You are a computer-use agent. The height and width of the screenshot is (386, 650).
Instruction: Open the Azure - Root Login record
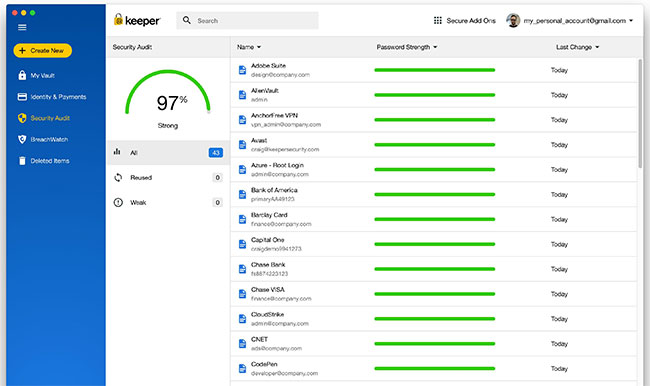(434, 170)
